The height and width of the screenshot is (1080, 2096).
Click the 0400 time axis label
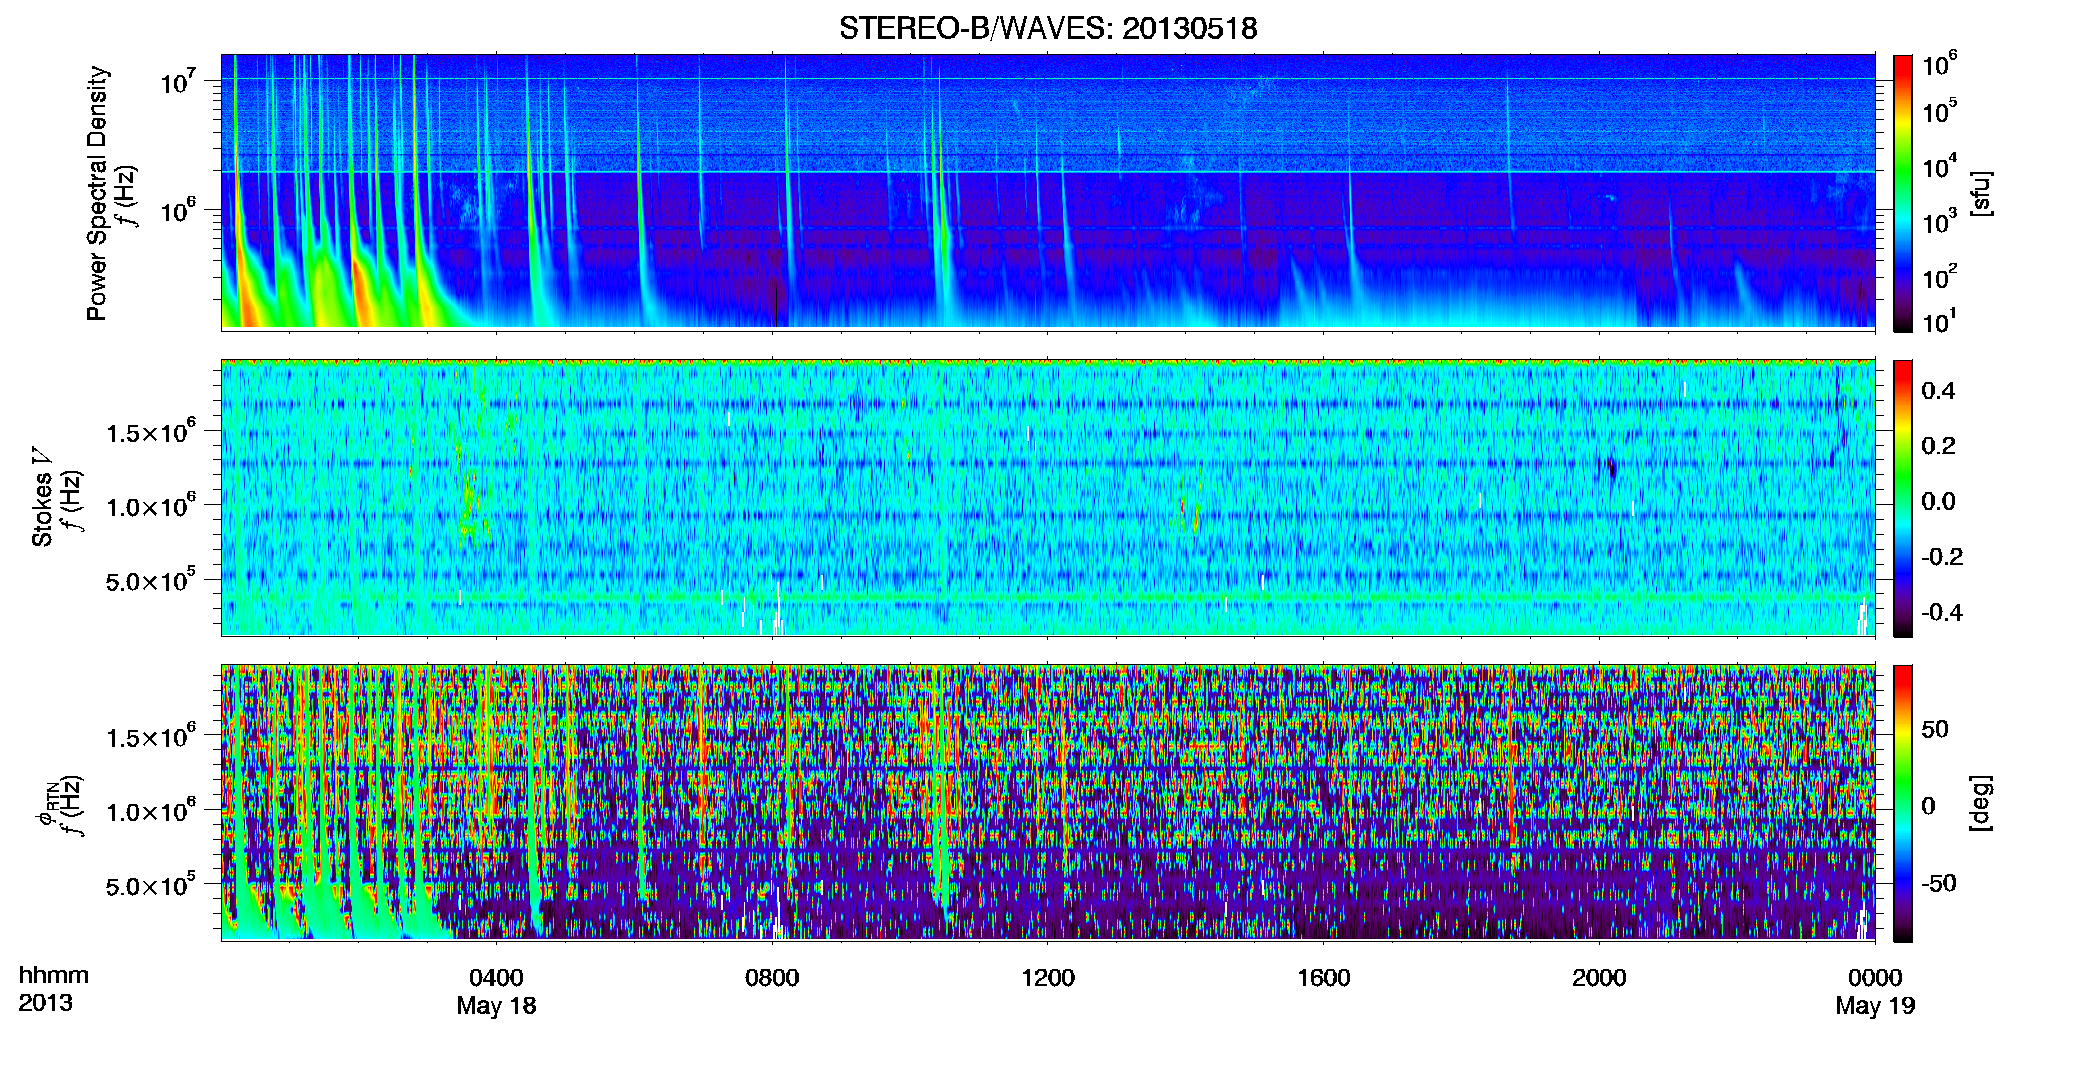point(496,977)
